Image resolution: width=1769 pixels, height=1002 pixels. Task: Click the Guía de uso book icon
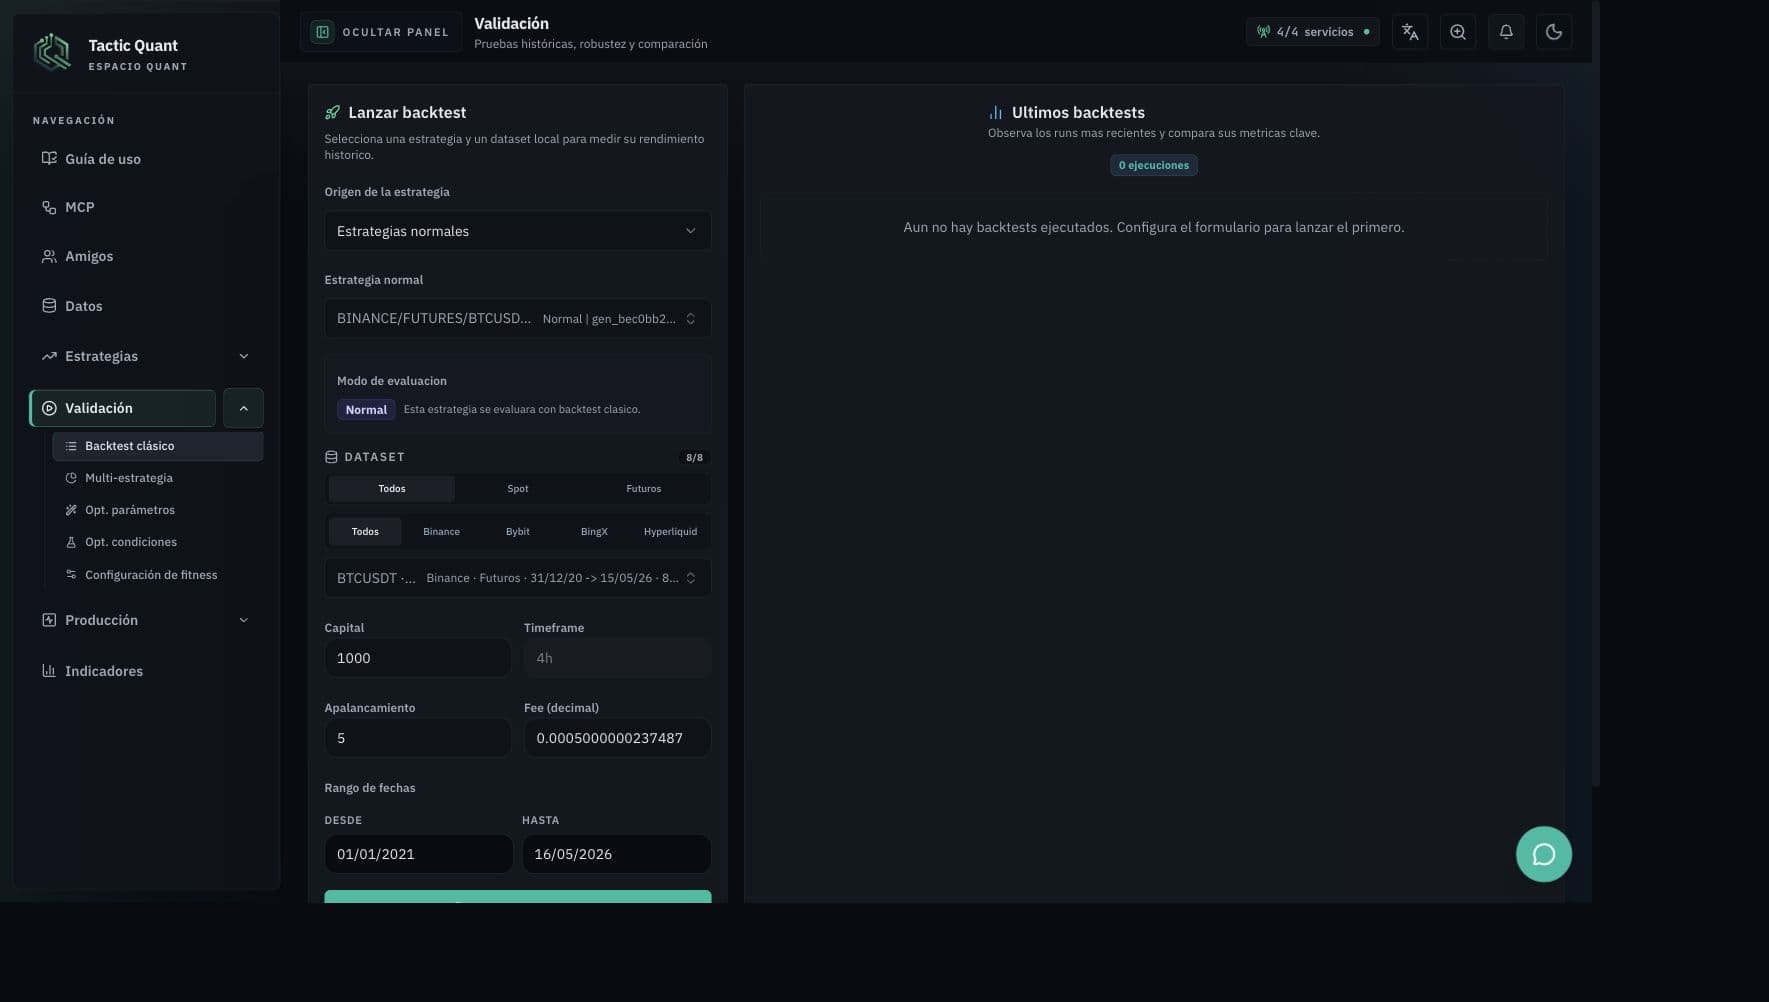(x=49, y=158)
